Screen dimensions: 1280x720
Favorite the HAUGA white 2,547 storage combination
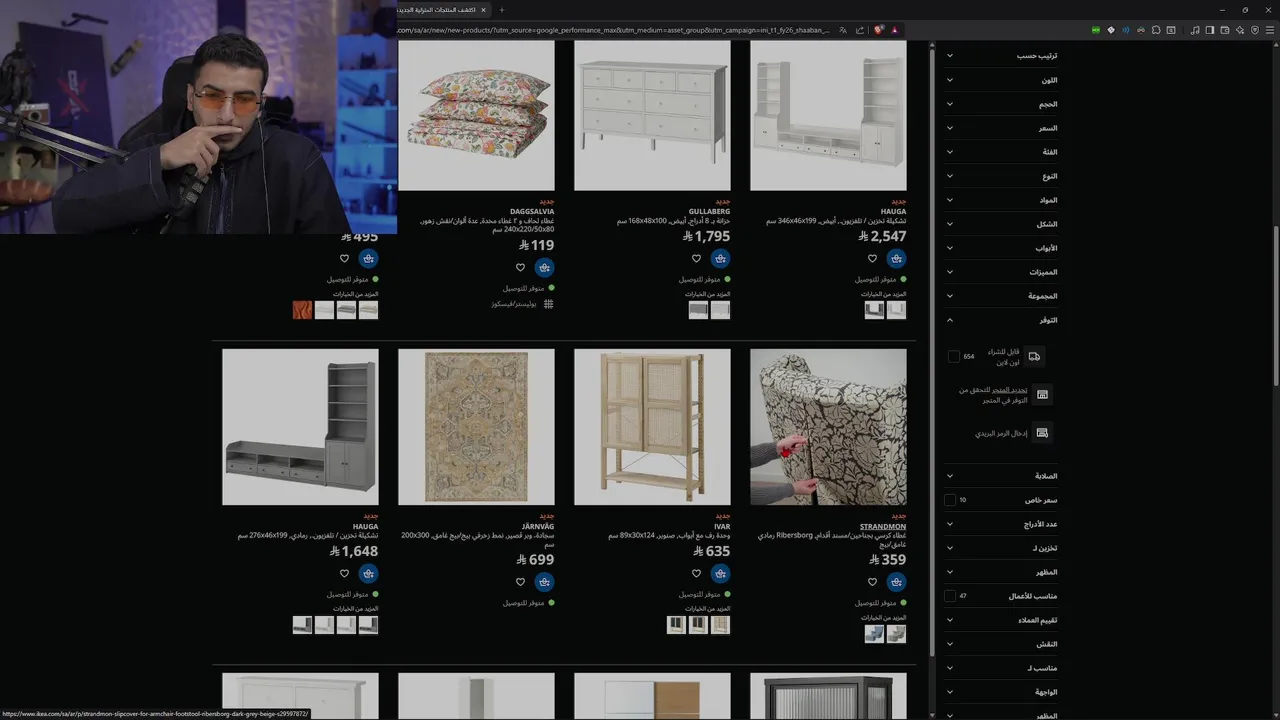[x=872, y=258]
